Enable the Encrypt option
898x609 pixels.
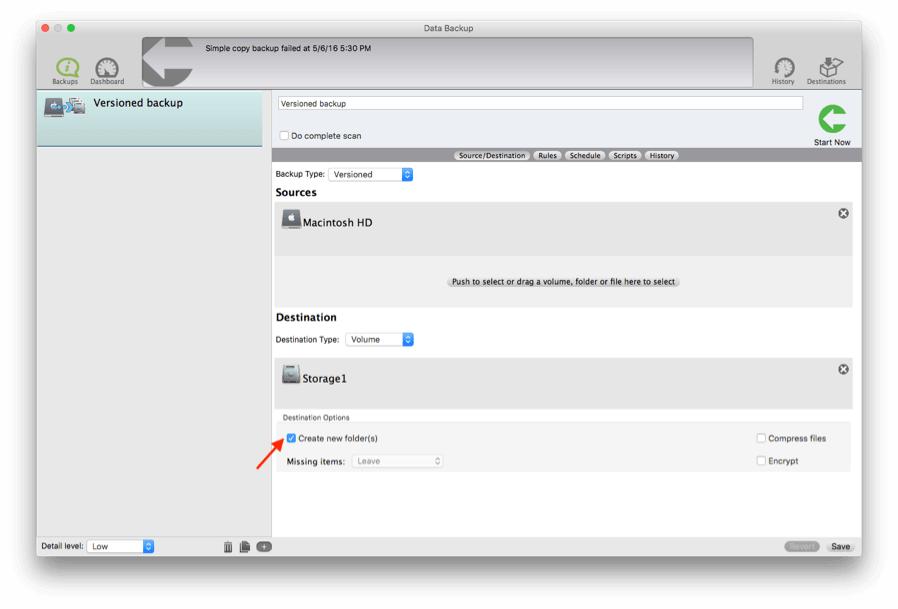point(763,460)
